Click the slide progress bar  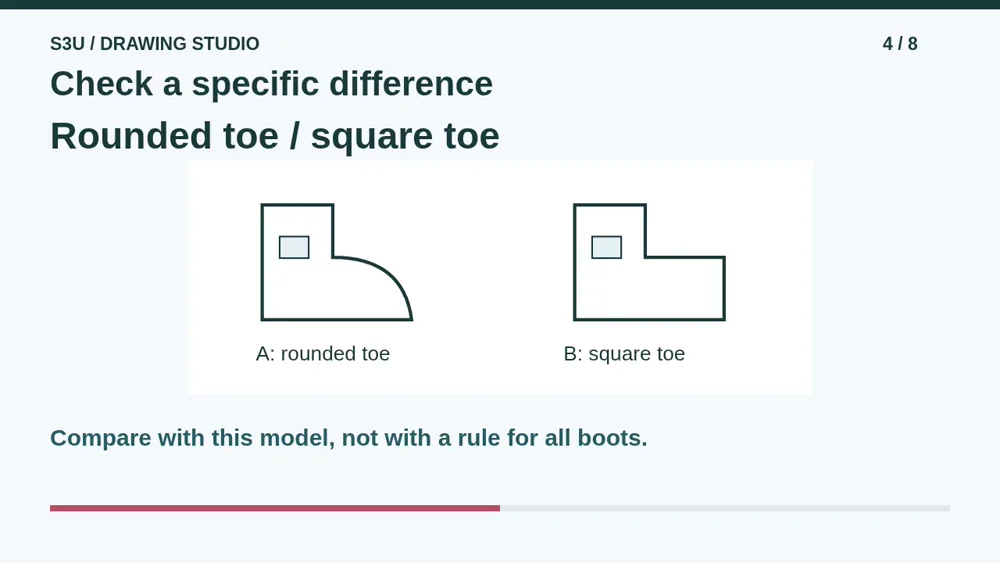tap(500, 508)
